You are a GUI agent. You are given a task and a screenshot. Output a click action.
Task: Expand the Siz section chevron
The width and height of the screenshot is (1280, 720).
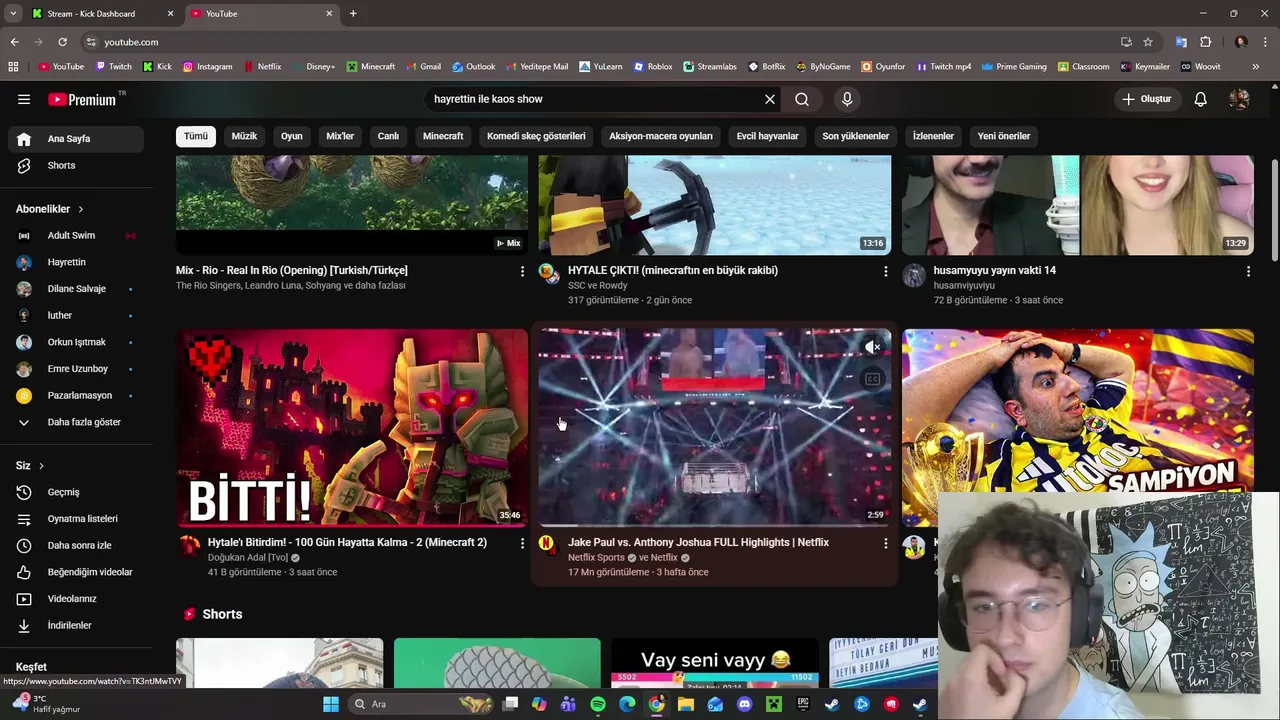click(x=41, y=466)
